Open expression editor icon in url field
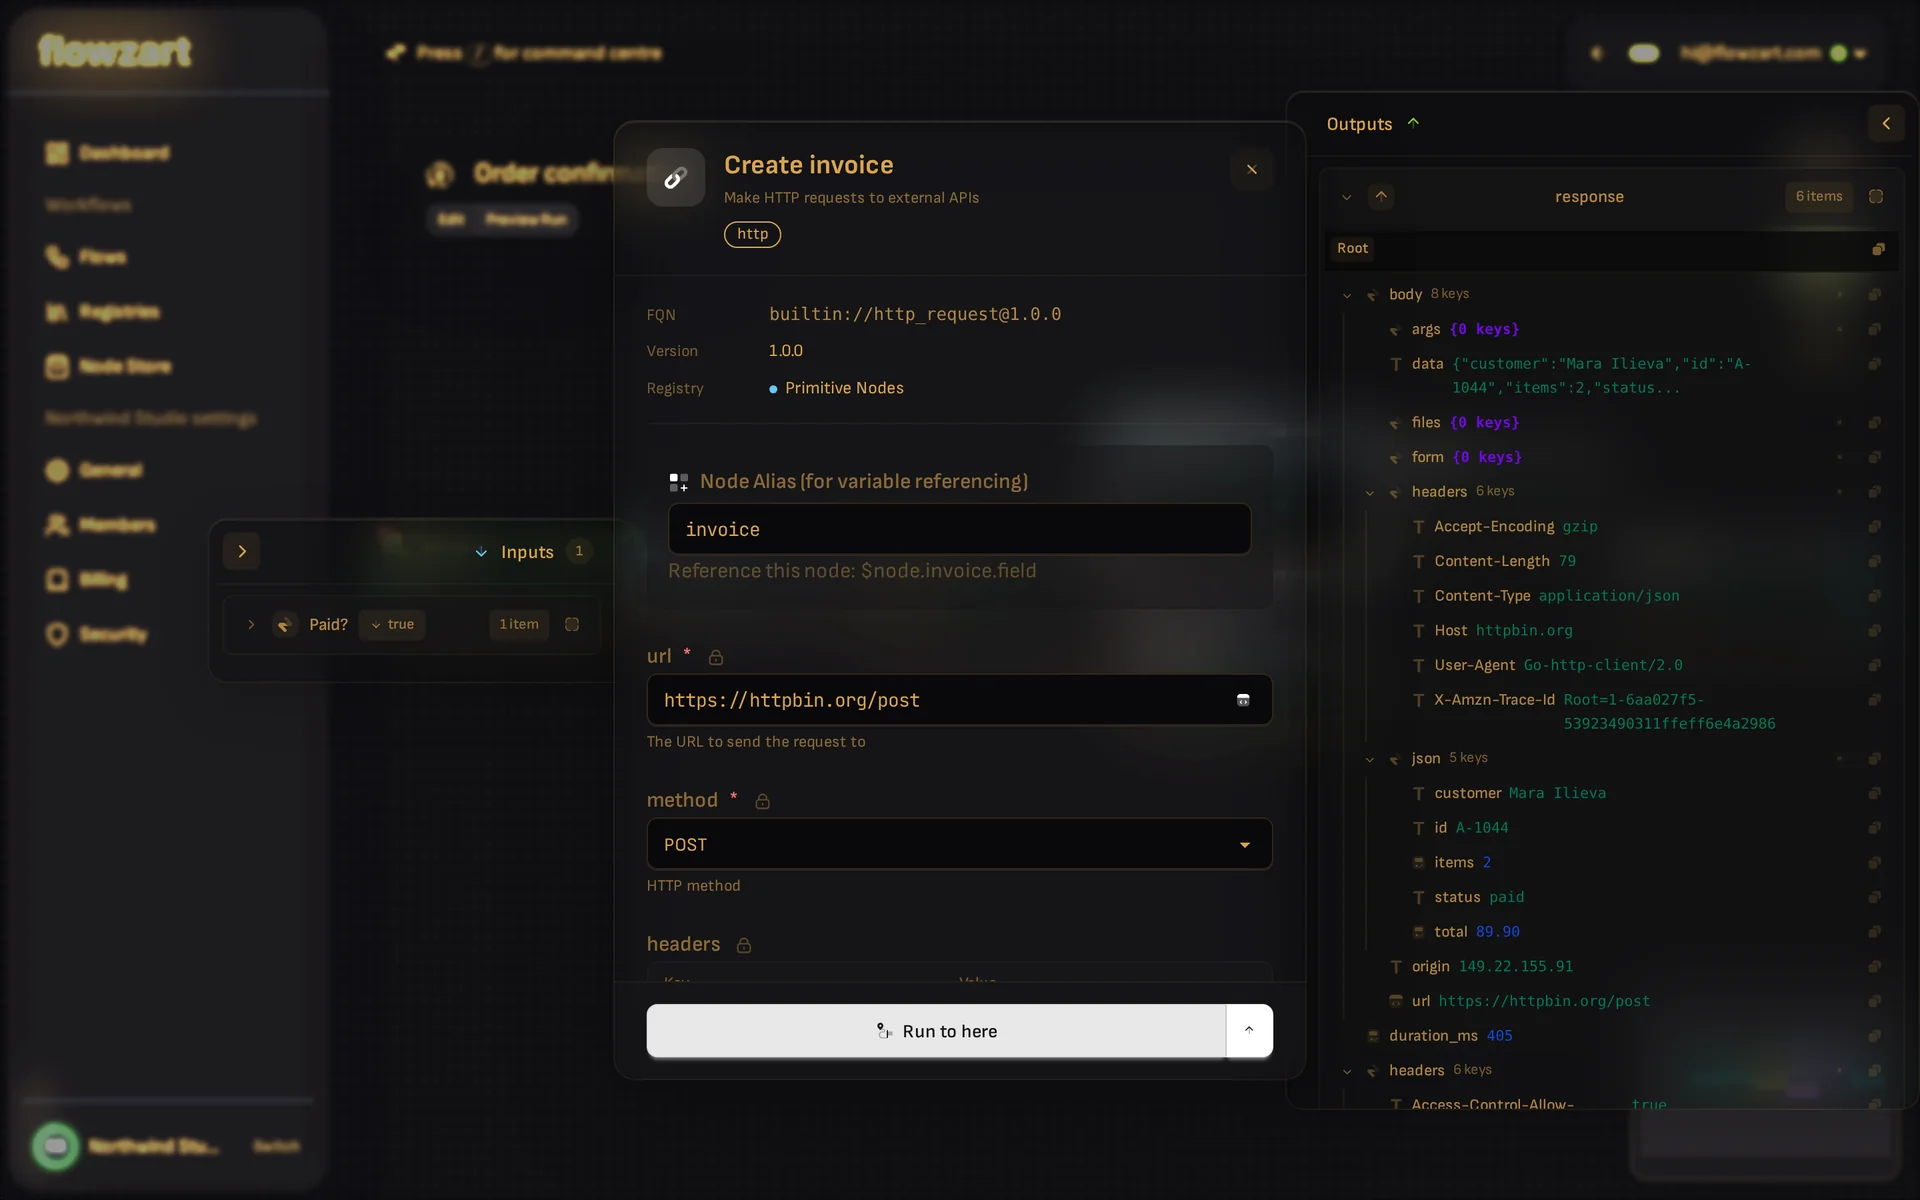 [x=1243, y=700]
